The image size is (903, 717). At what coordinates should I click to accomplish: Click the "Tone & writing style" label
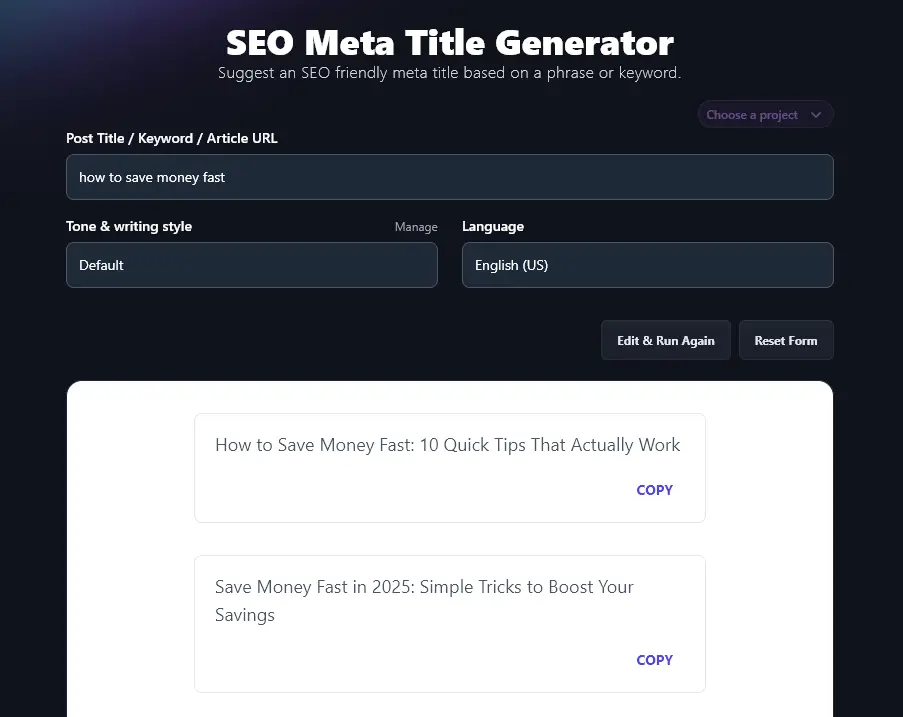pos(129,227)
